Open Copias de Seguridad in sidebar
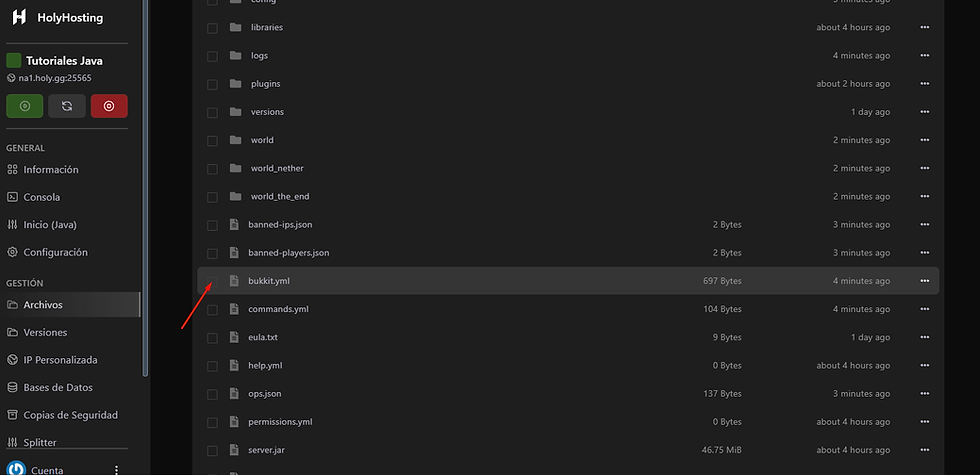980x475 pixels. pos(70,415)
